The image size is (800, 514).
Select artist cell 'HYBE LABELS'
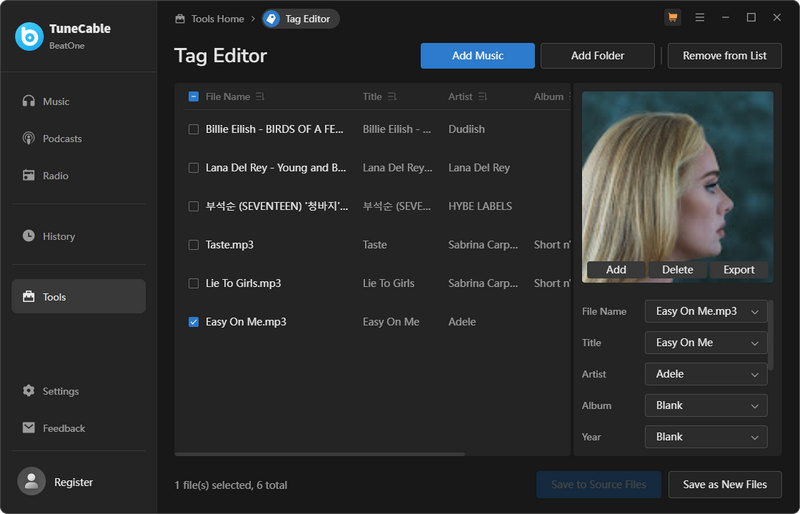480,206
